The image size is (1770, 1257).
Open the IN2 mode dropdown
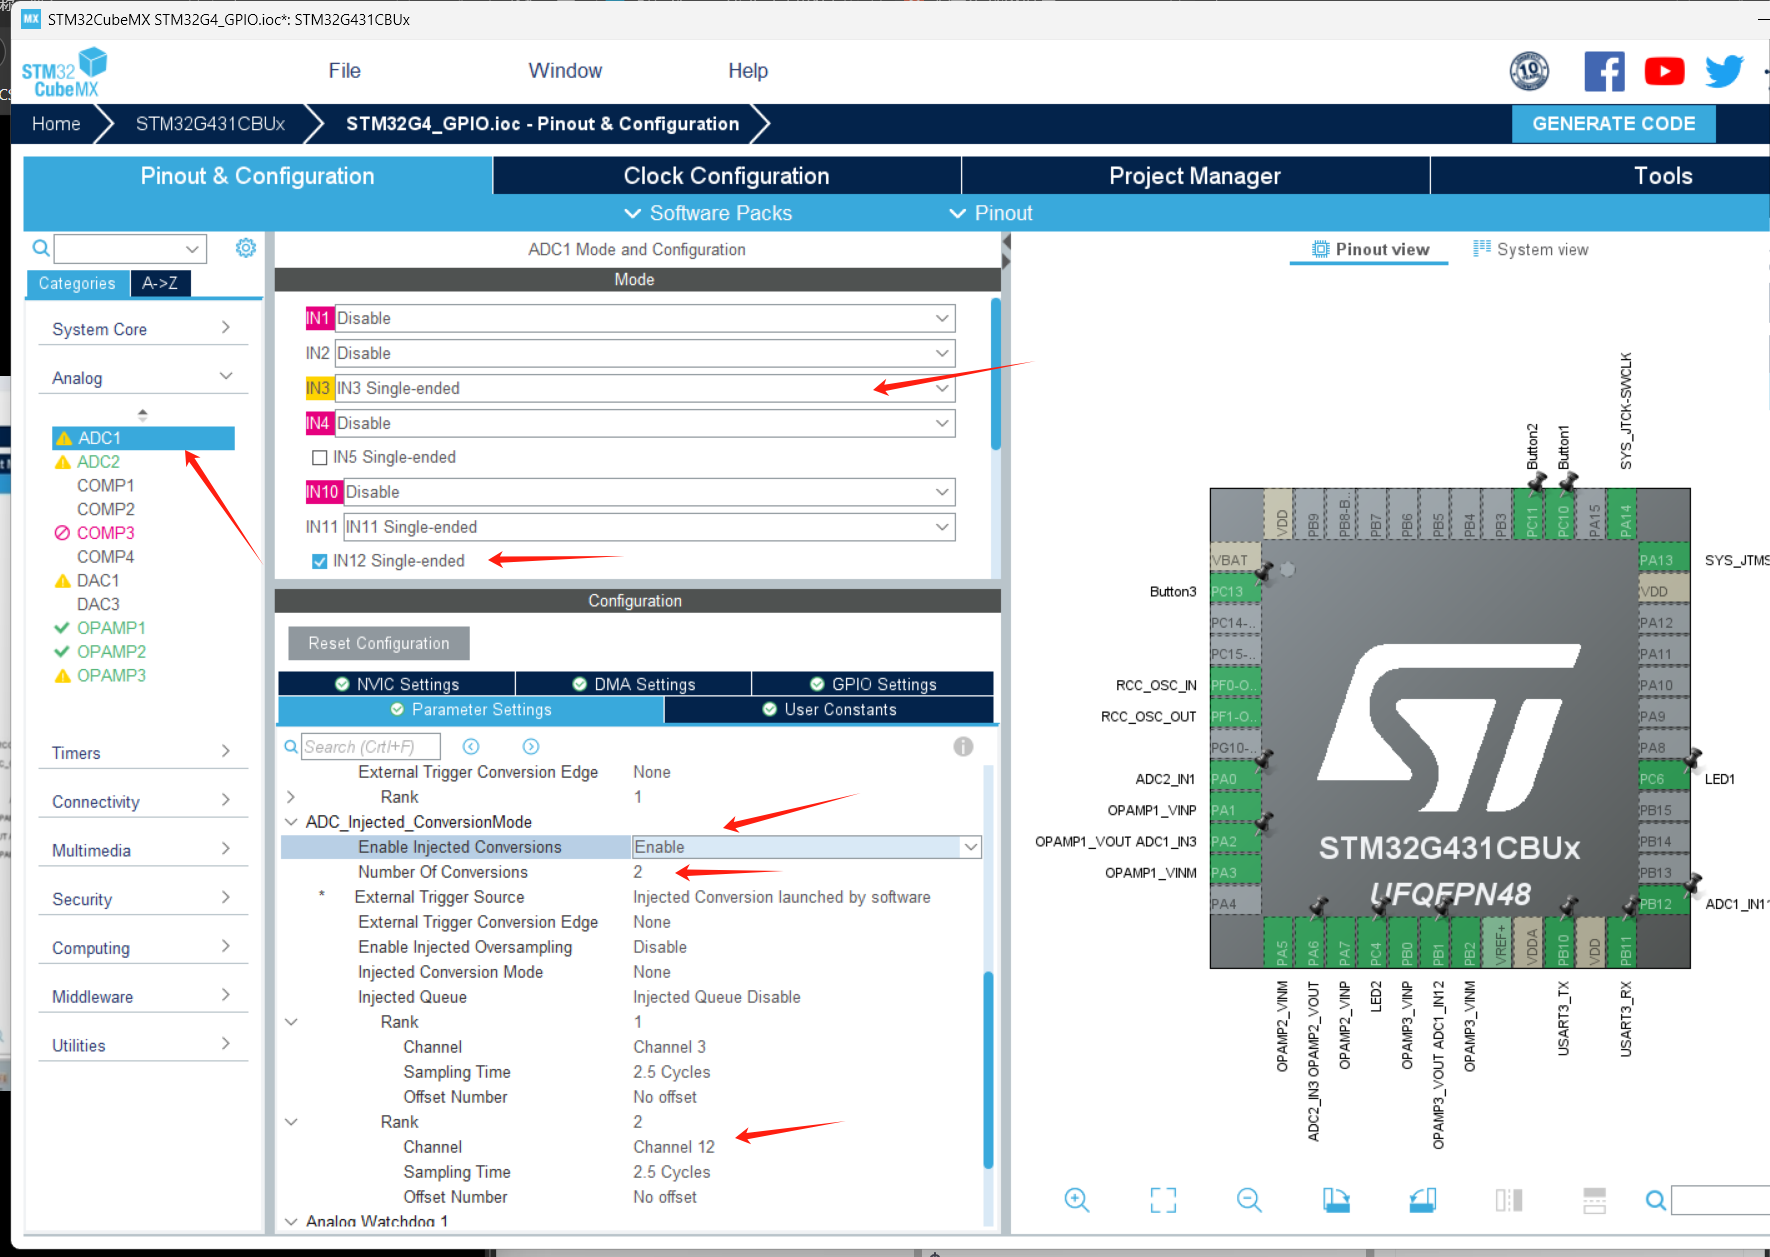coord(645,353)
